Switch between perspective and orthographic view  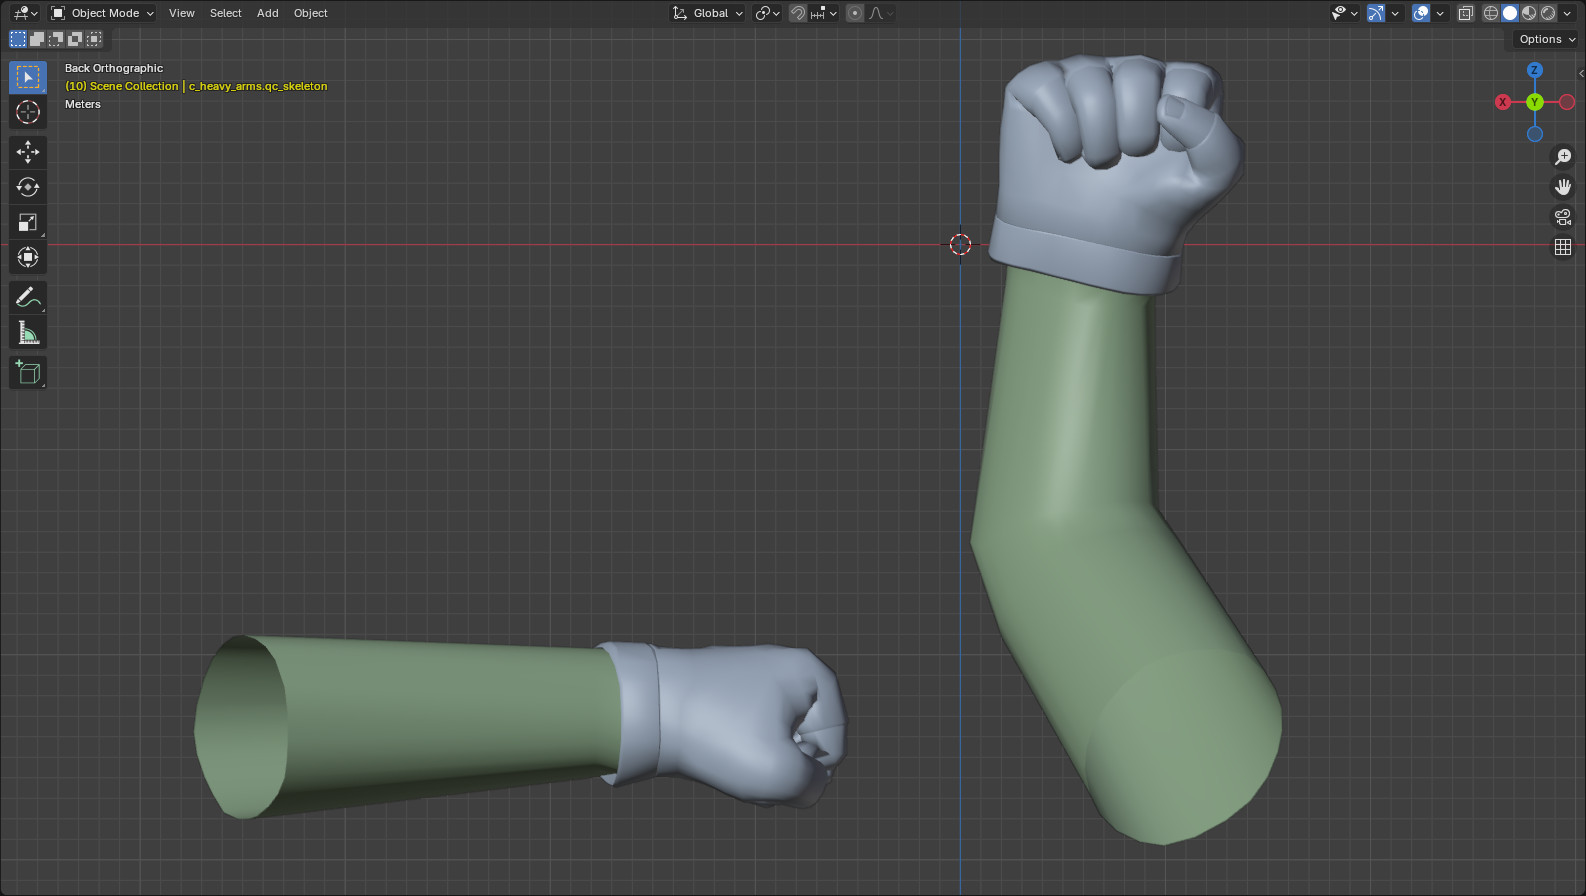point(1563,247)
